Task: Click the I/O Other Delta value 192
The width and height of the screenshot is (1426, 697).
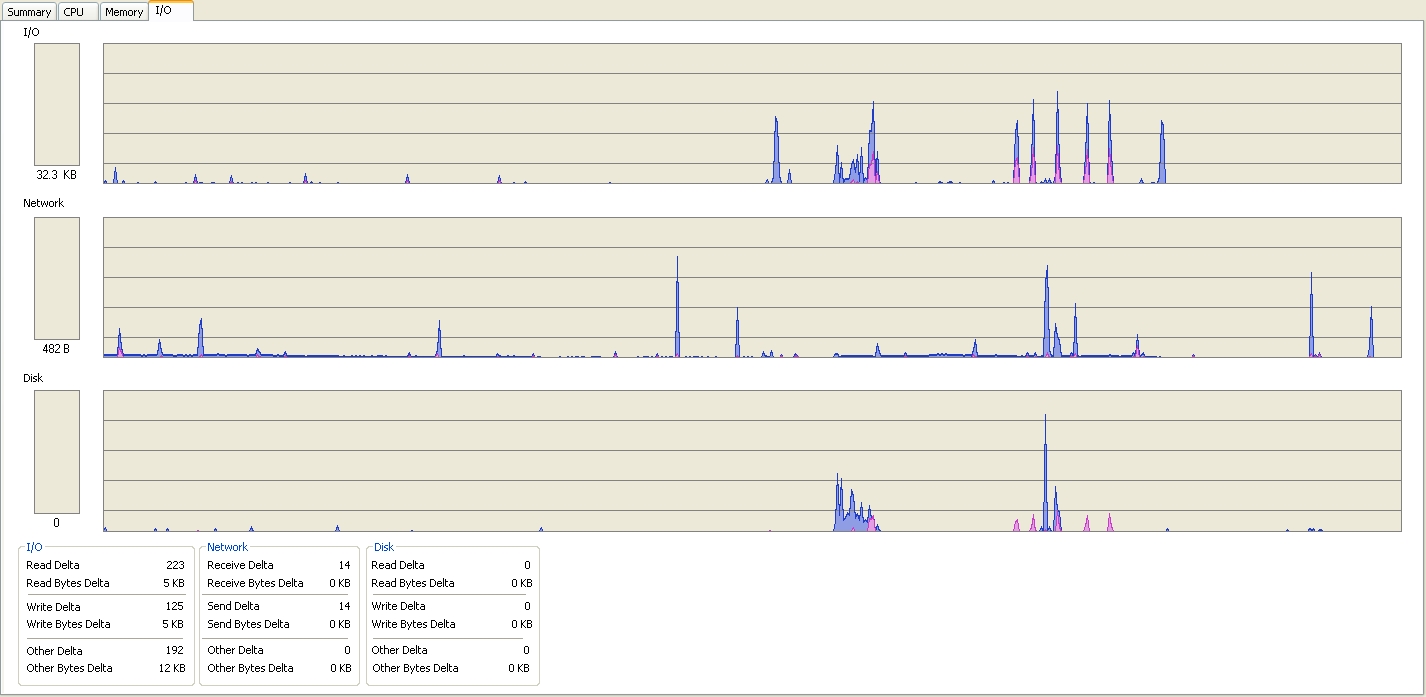Action: [174, 651]
